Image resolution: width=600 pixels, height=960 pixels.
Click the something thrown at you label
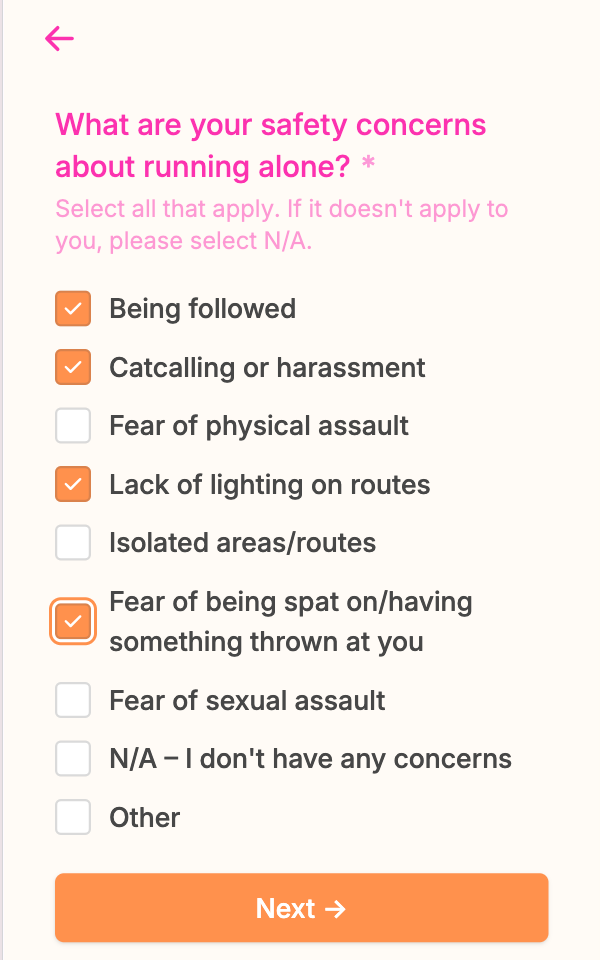(x=266, y=641)
